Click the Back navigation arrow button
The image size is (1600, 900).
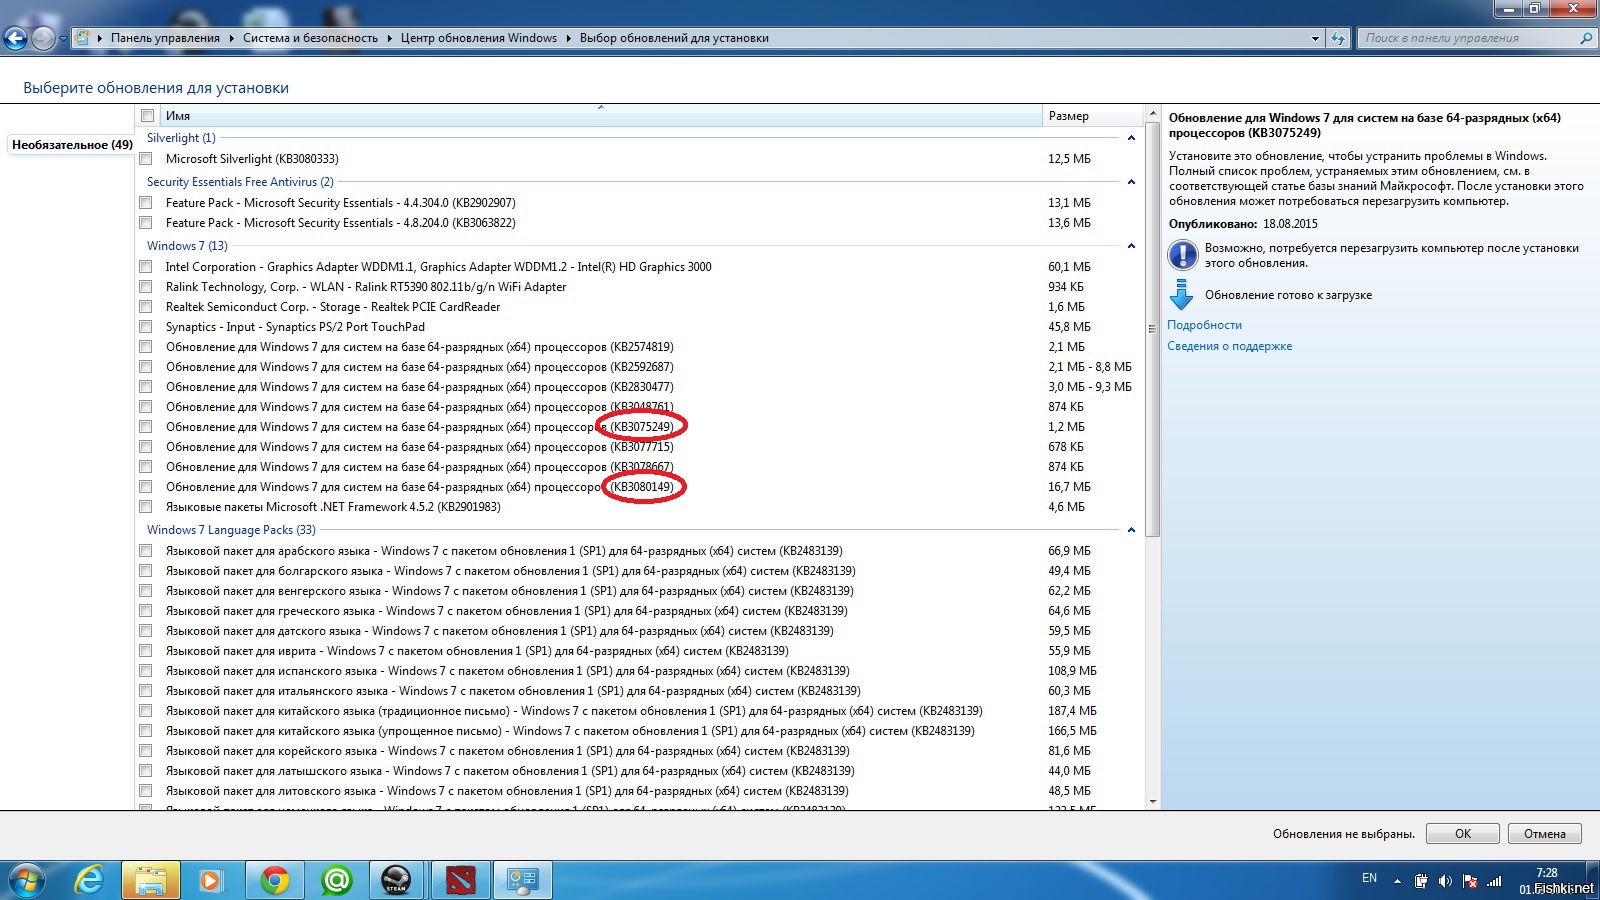[15, 39]
